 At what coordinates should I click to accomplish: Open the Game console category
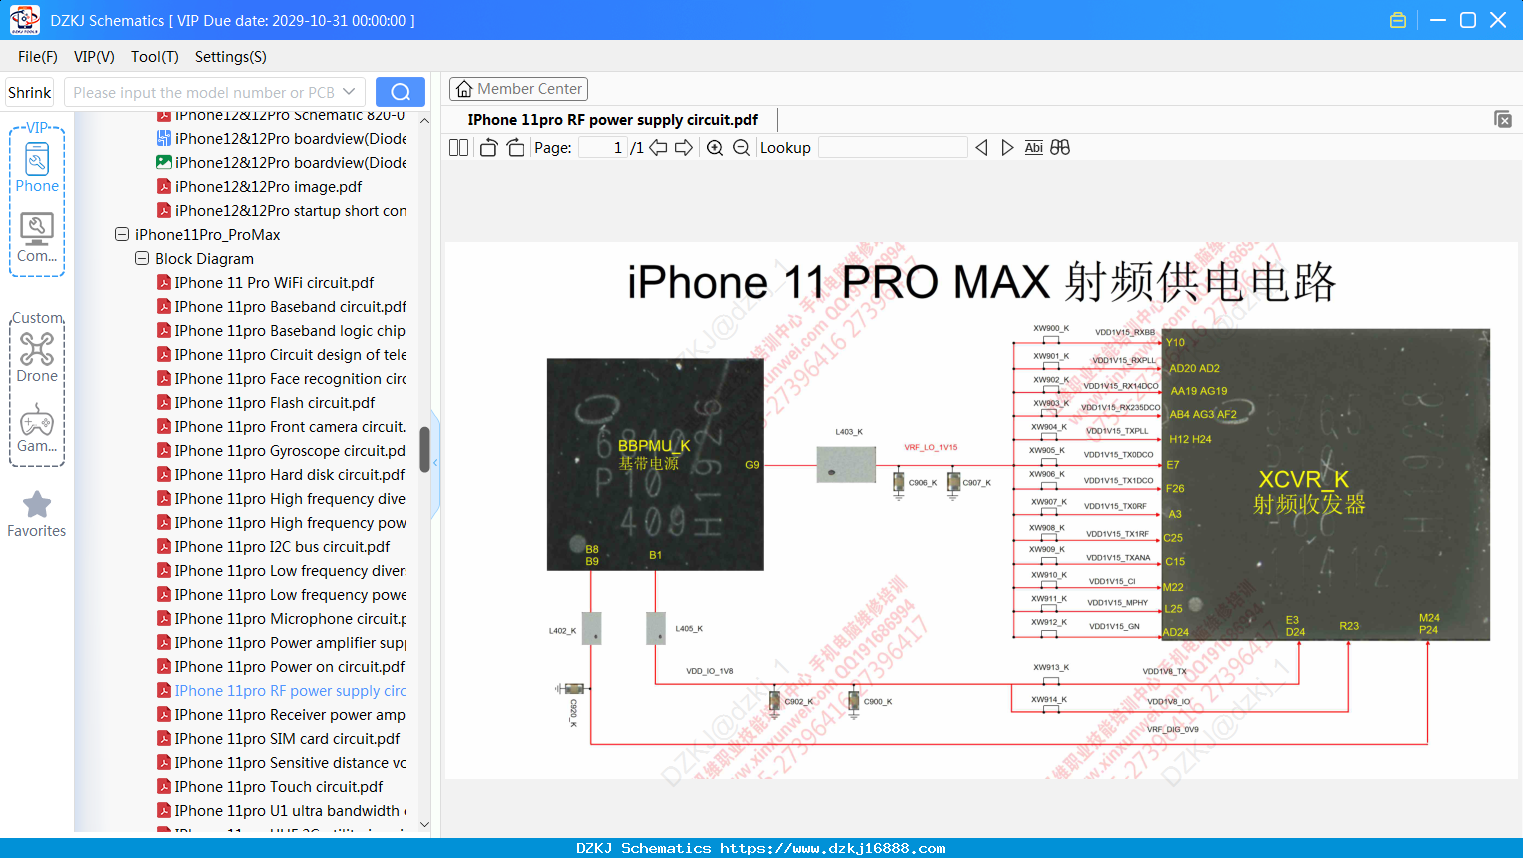tap(37, 428)
